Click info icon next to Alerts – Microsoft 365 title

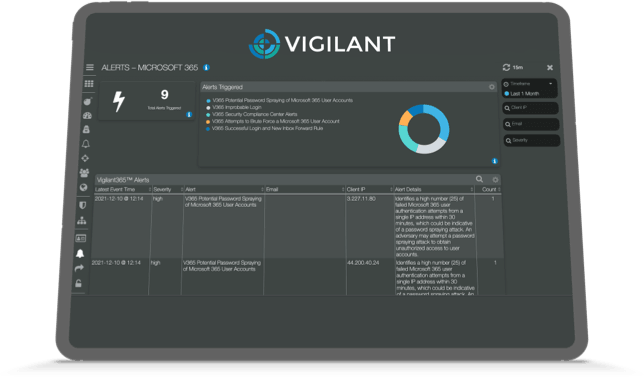[x=206, y=67]
